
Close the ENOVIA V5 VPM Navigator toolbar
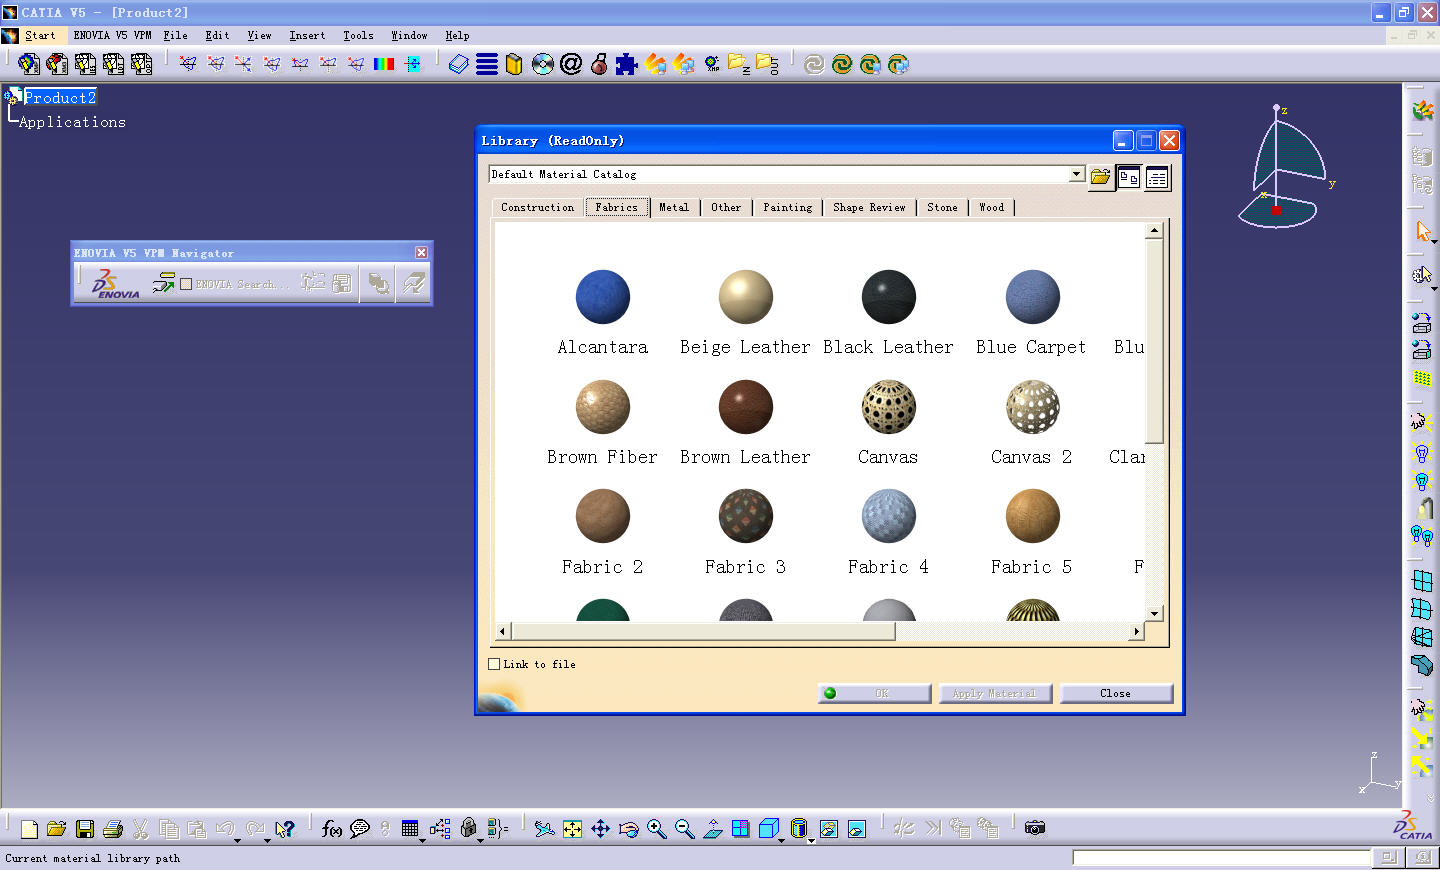click(x=421, y=253)
